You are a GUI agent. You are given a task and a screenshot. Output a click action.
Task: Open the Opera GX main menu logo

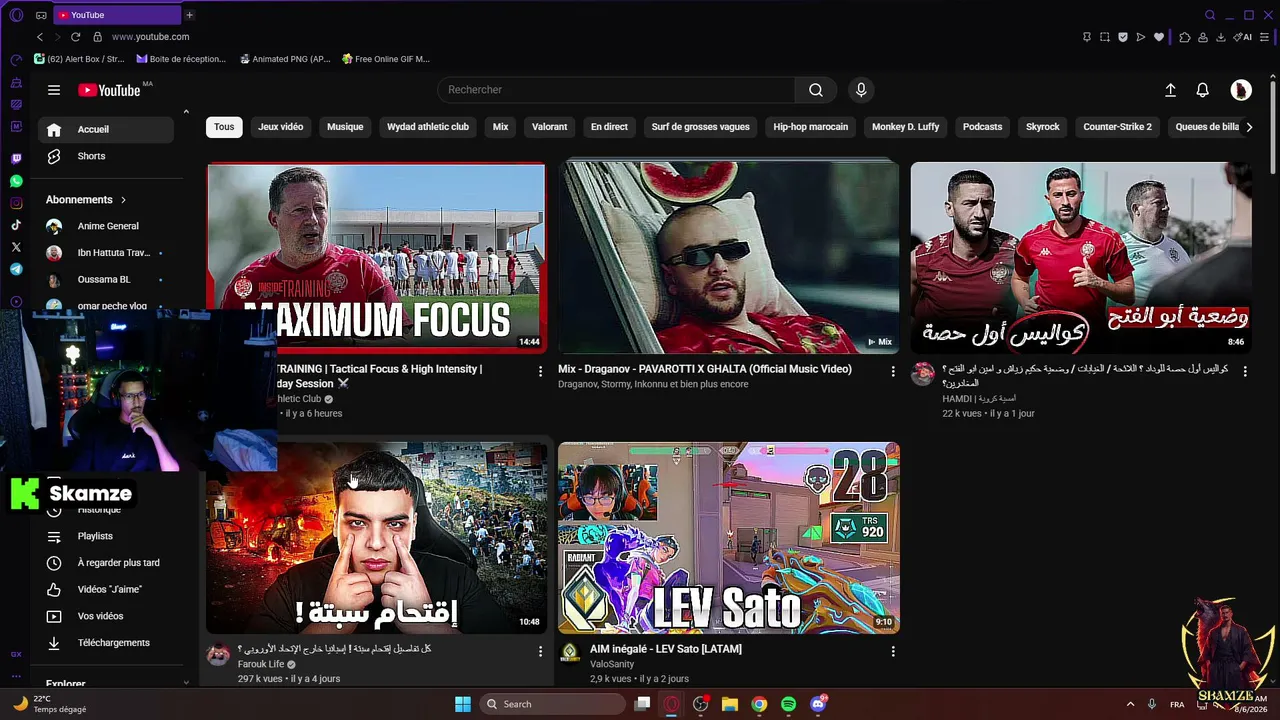(16, 15)
